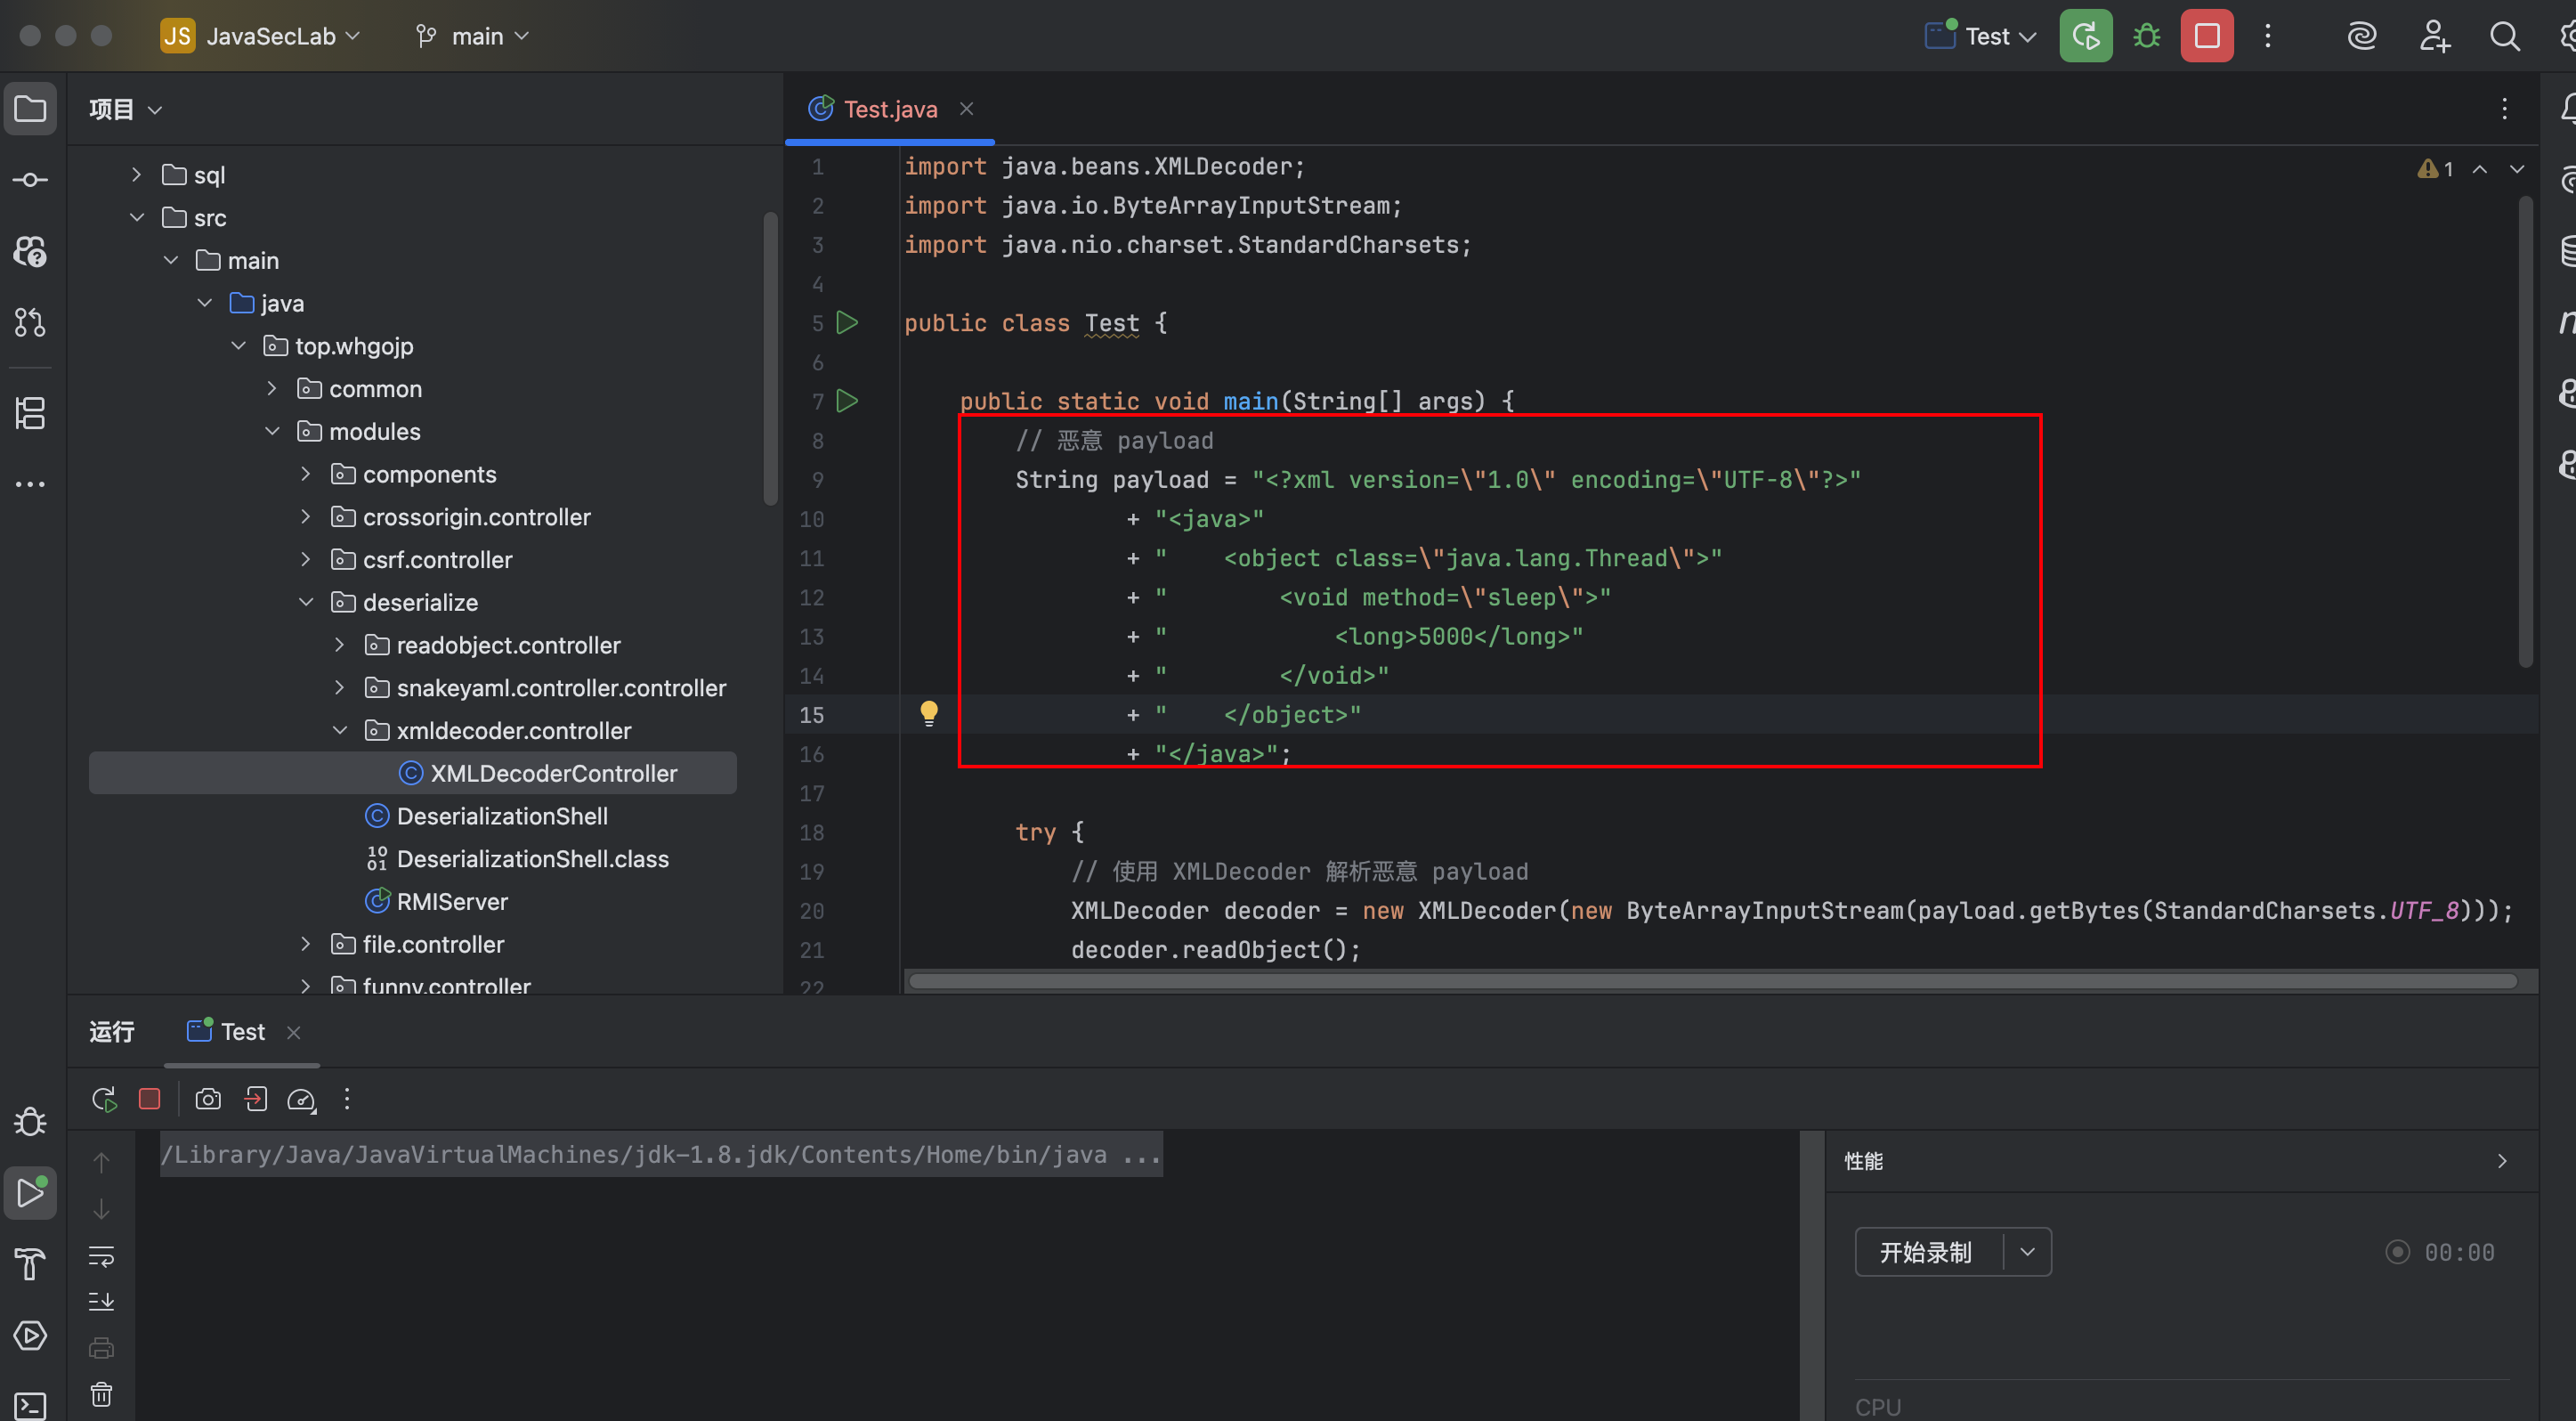Viewport: 2576px width, 1421px height.
Task: Open JavaSecLab project dropdown
Action: [260, 37]
